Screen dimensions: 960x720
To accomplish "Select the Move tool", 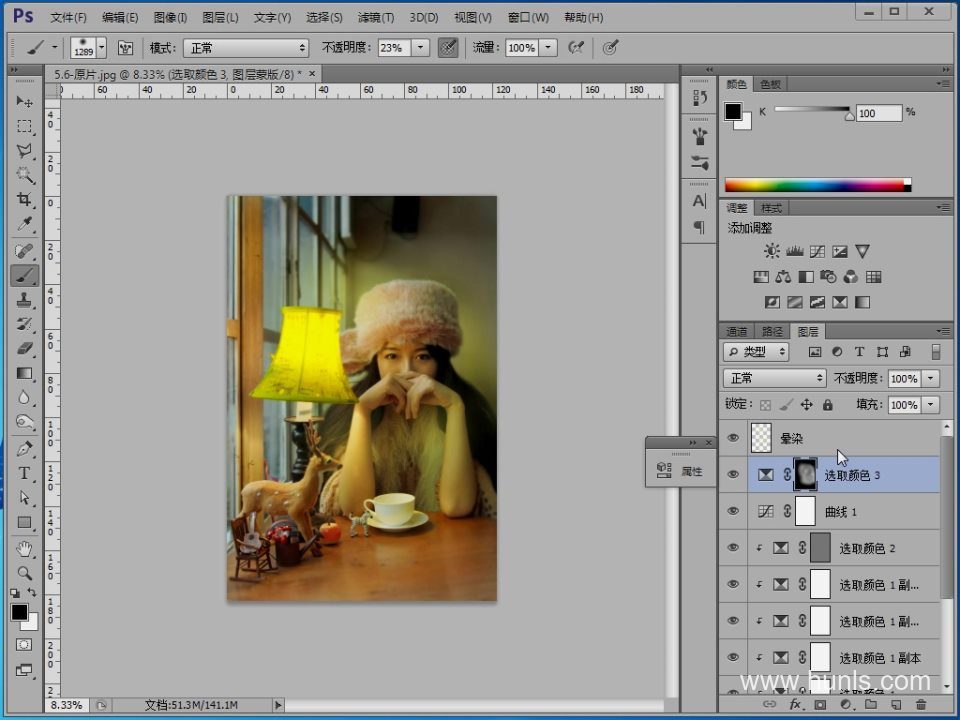I will [24, 101].
